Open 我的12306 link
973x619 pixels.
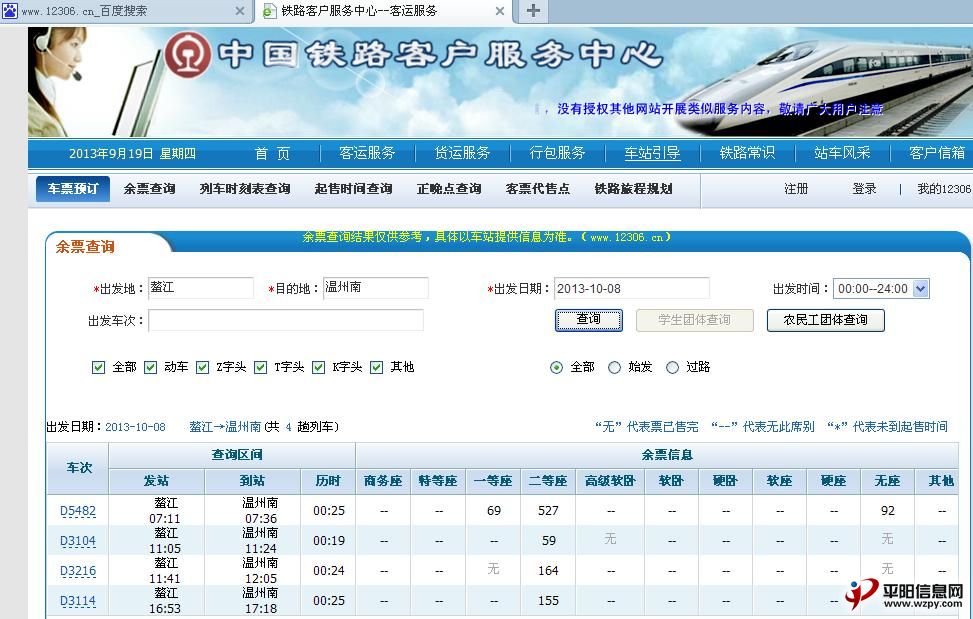(x=944, y=189)
